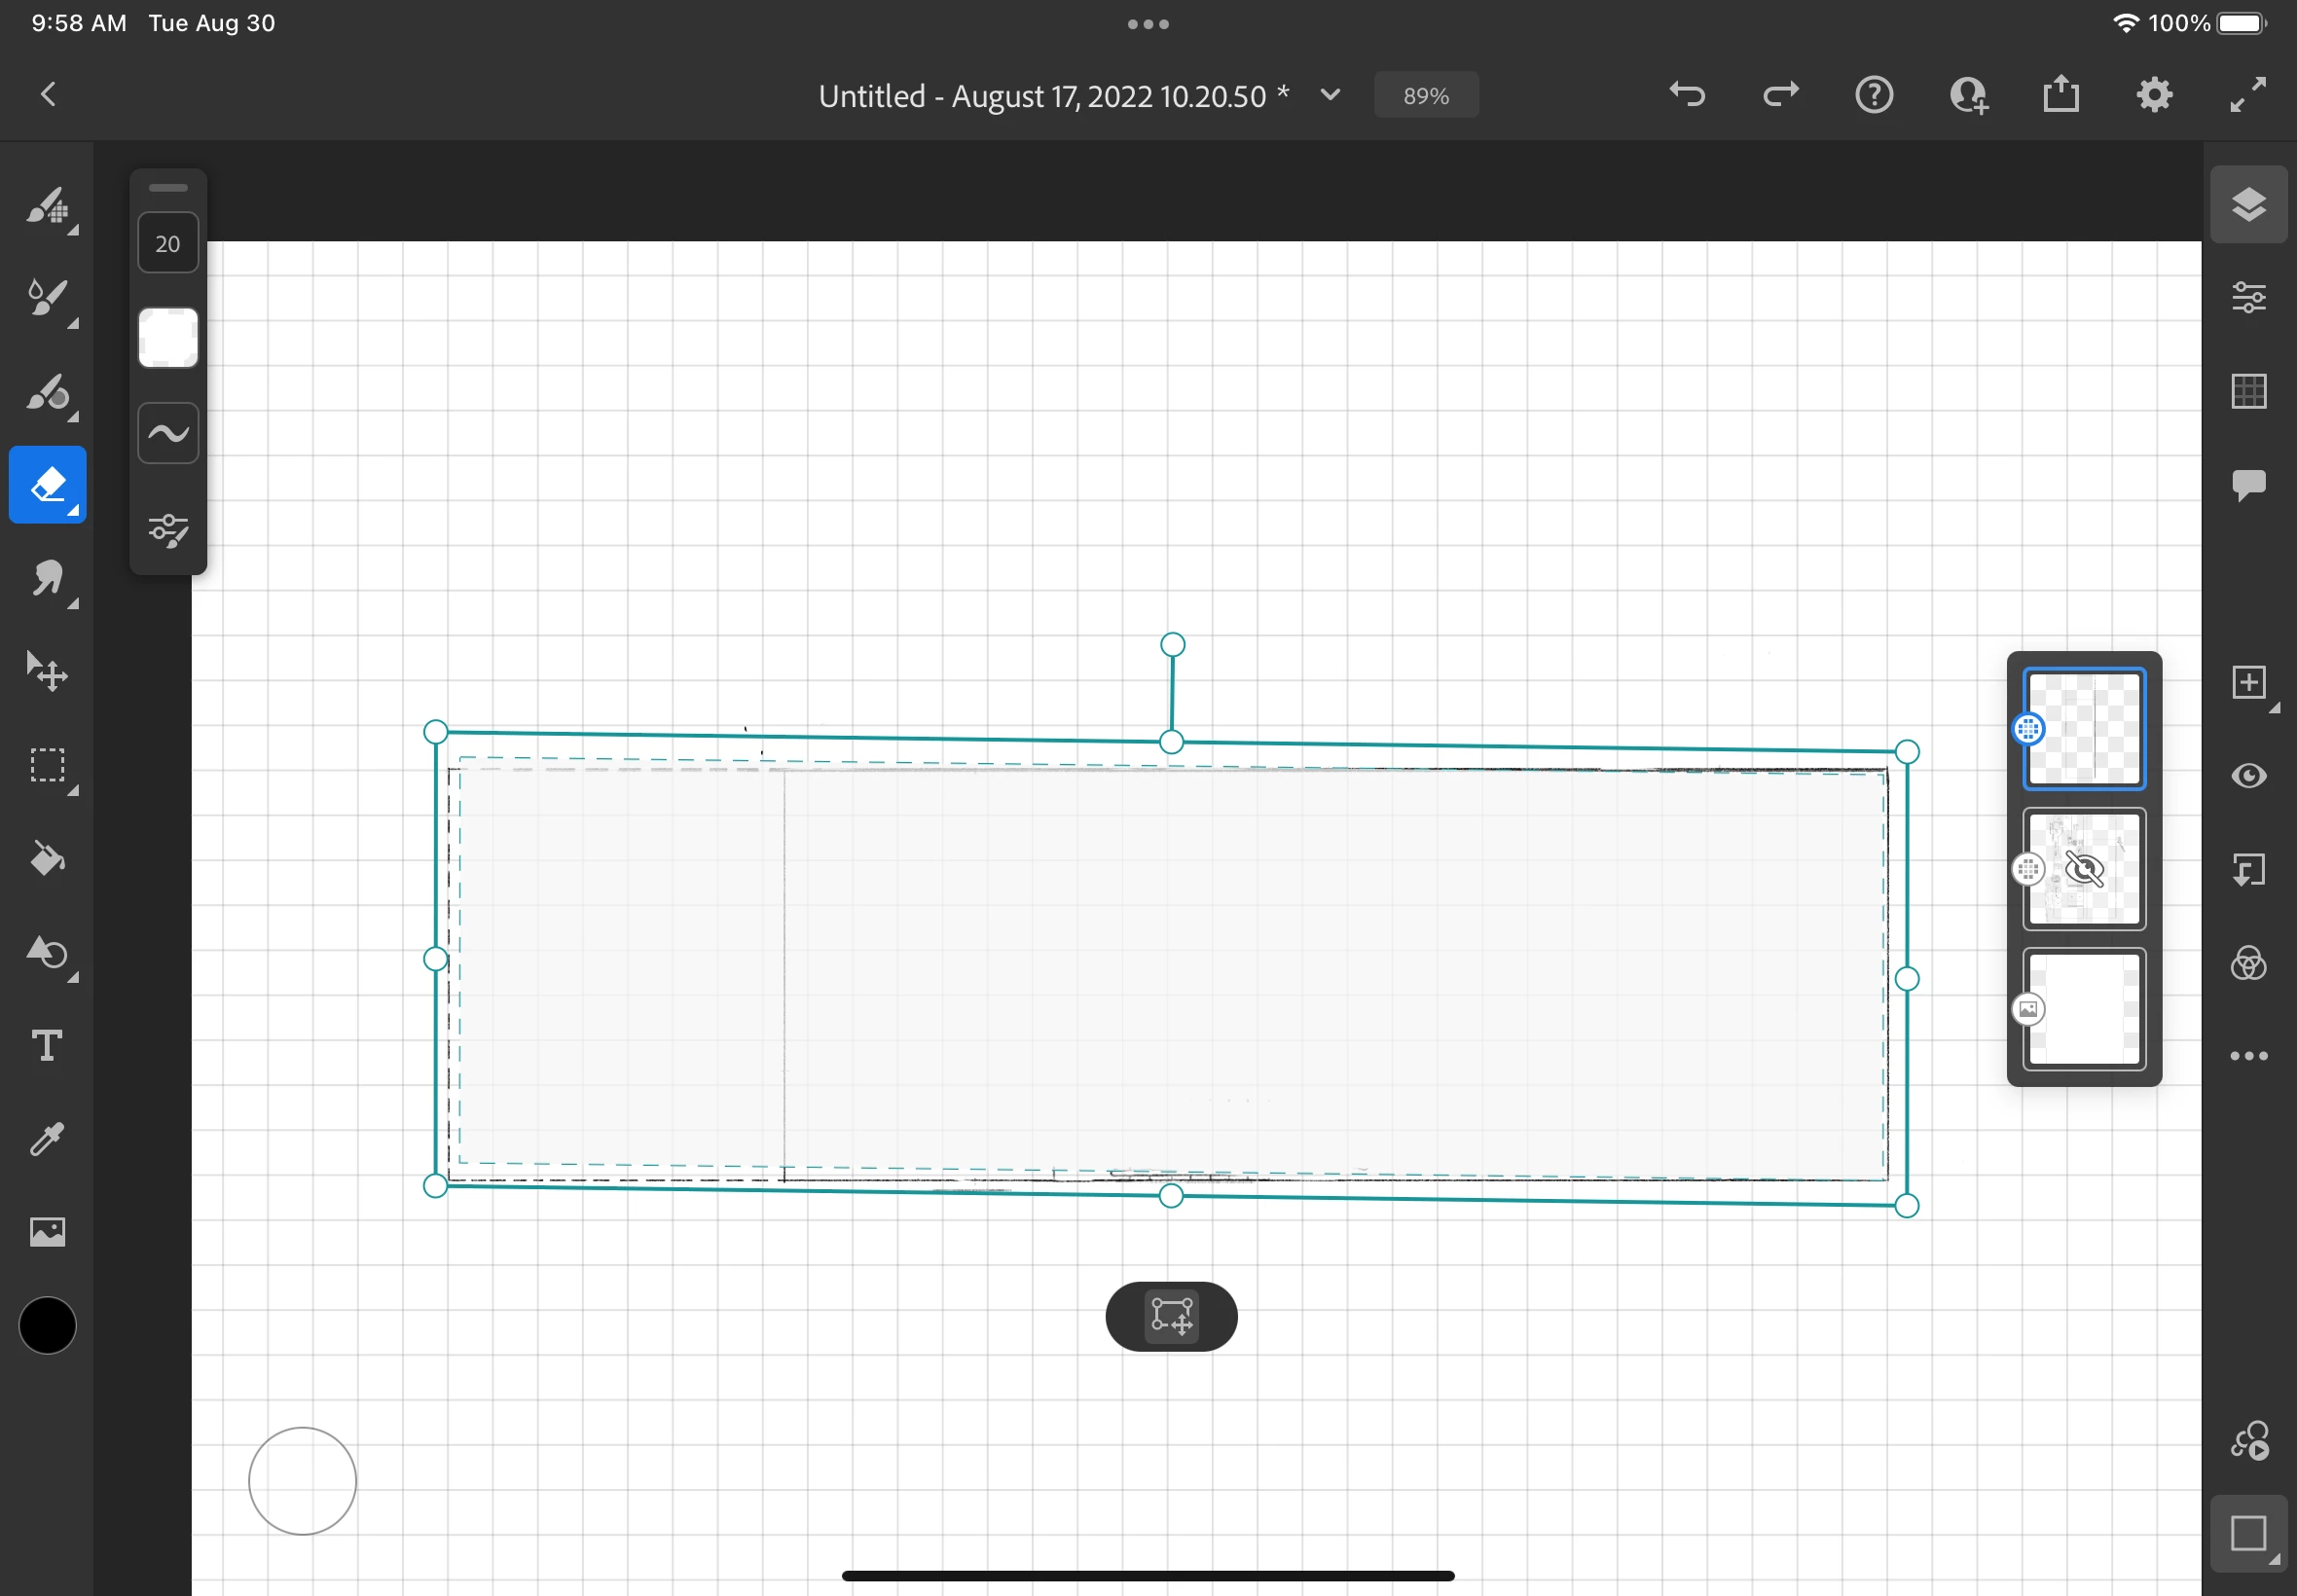Select the Pixel Brush tool
The width and height of the screenshot is (2297, 1596).
click(47, 205)
